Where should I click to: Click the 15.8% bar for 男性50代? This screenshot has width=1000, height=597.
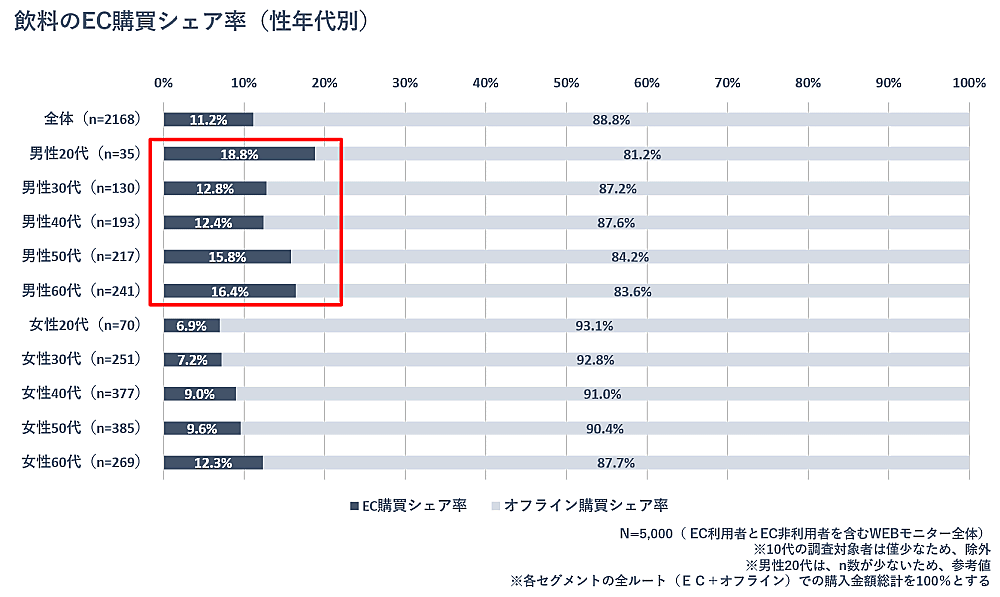pyautogui.click(x=227, y=257)
